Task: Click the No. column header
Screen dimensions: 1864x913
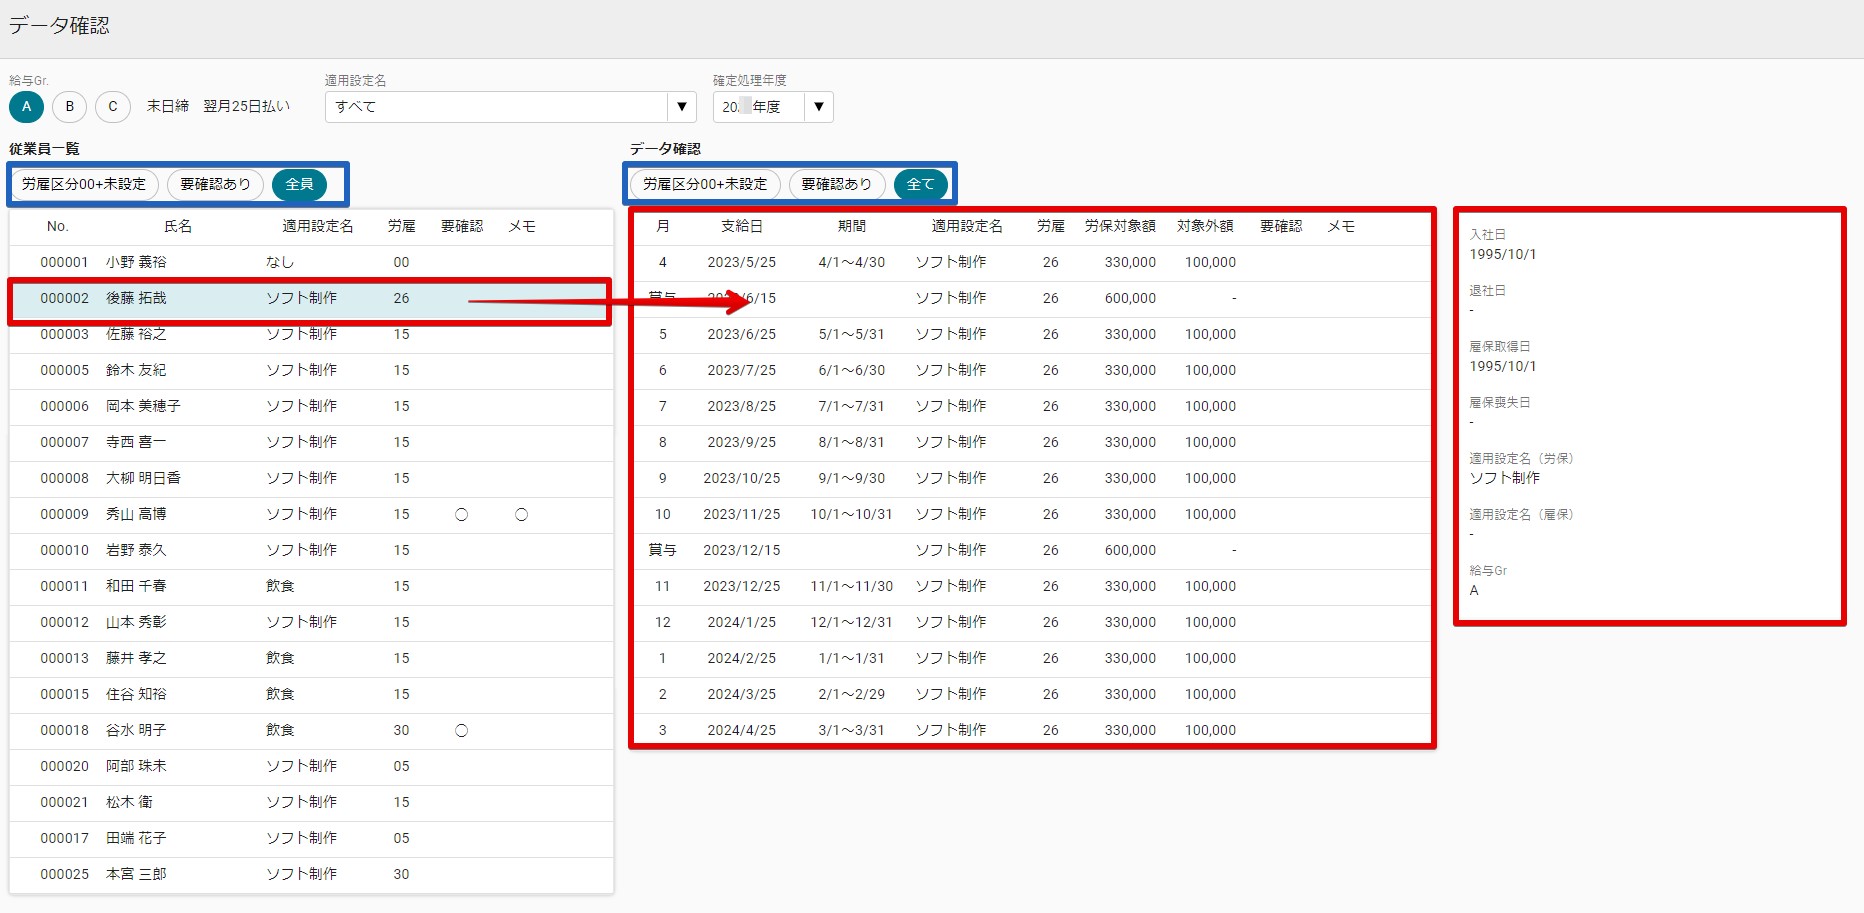Action: click(58, 227)
